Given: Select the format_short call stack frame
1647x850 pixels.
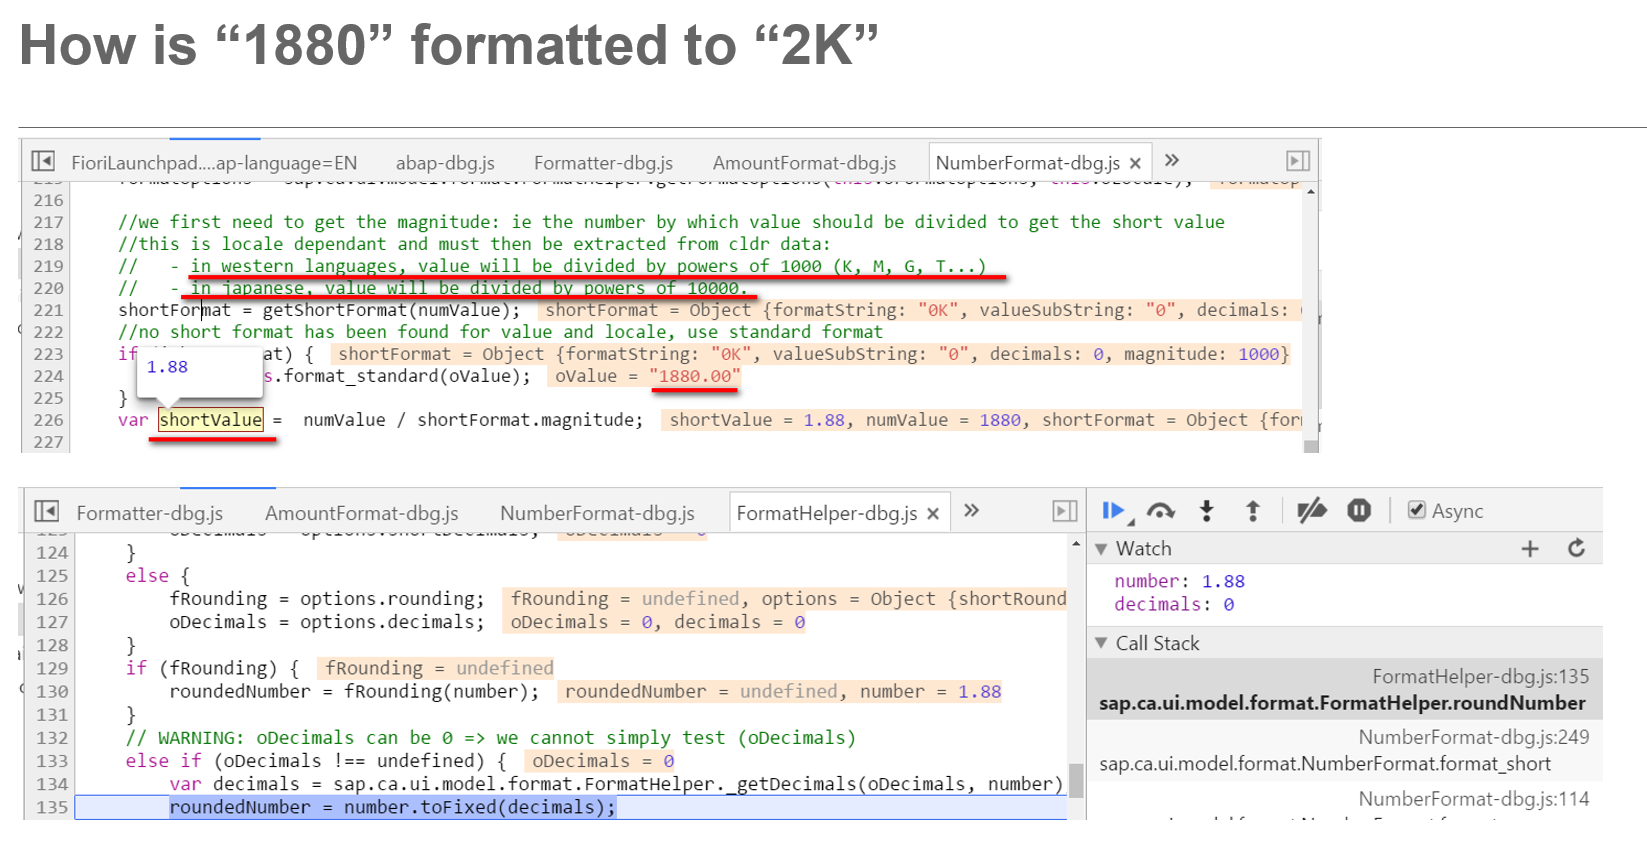Looking at the screenshot, I should (x=1344, y=750).
